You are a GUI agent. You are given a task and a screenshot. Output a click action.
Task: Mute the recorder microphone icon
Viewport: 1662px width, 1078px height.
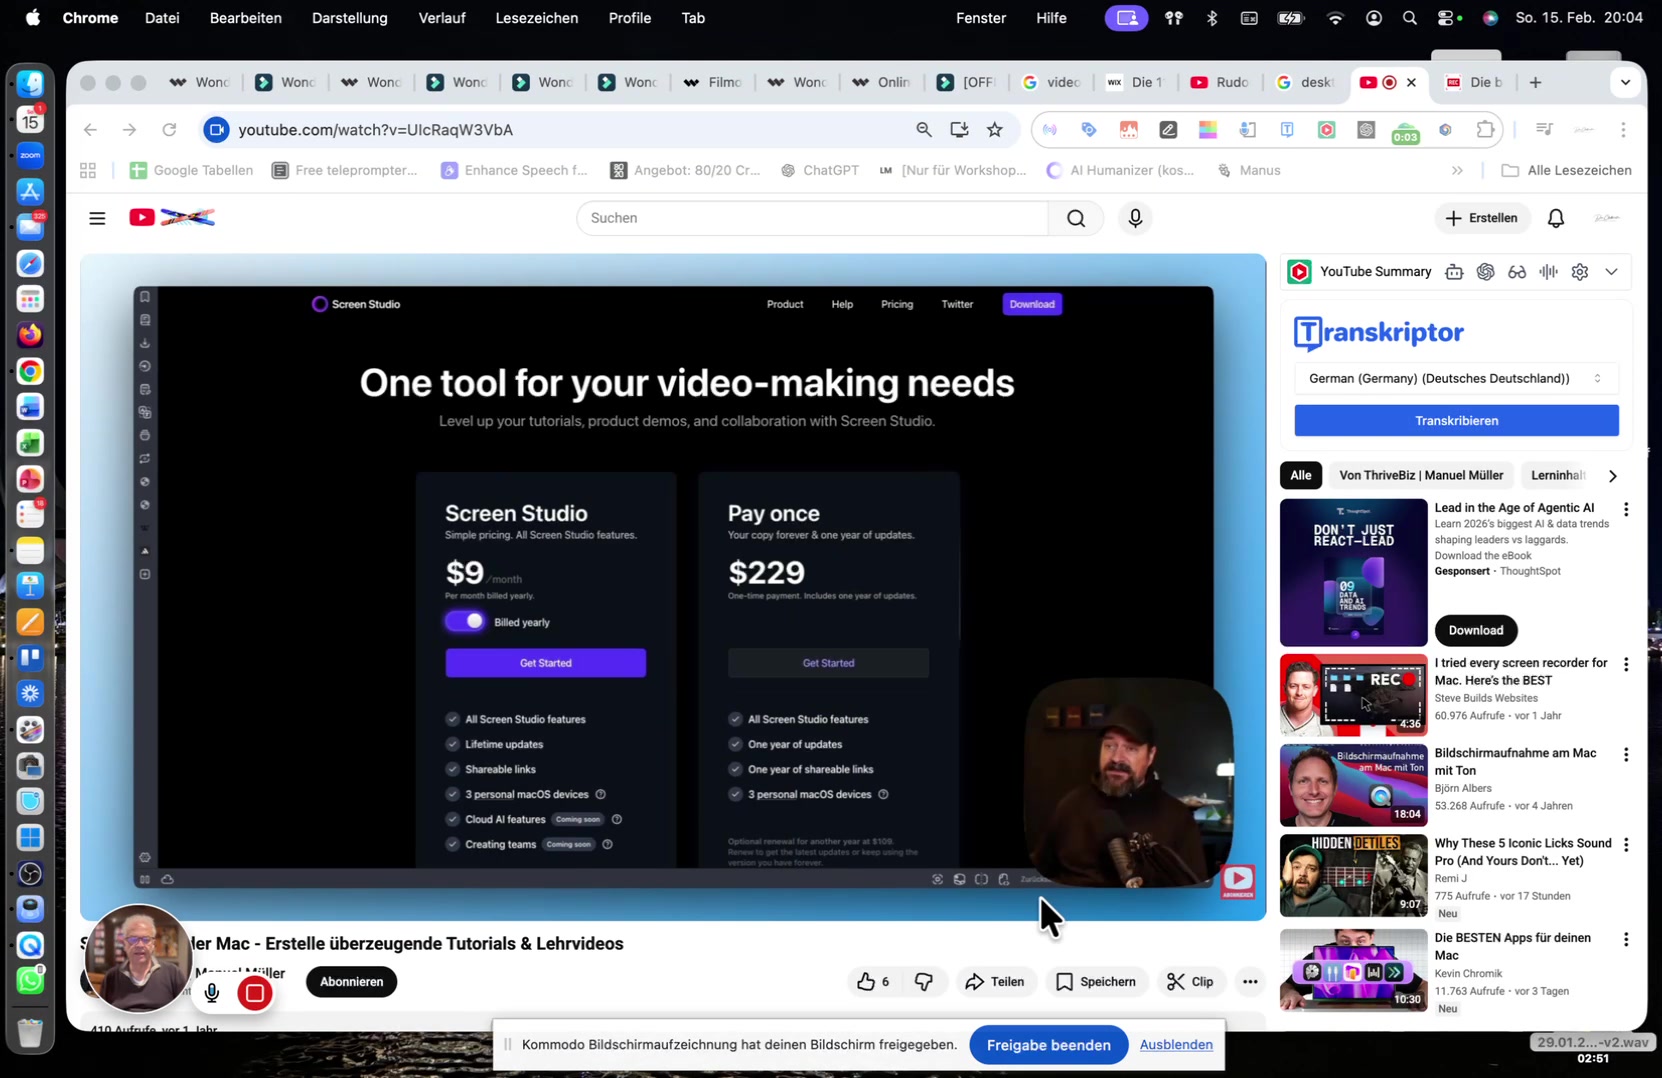(x=212, y=993)
